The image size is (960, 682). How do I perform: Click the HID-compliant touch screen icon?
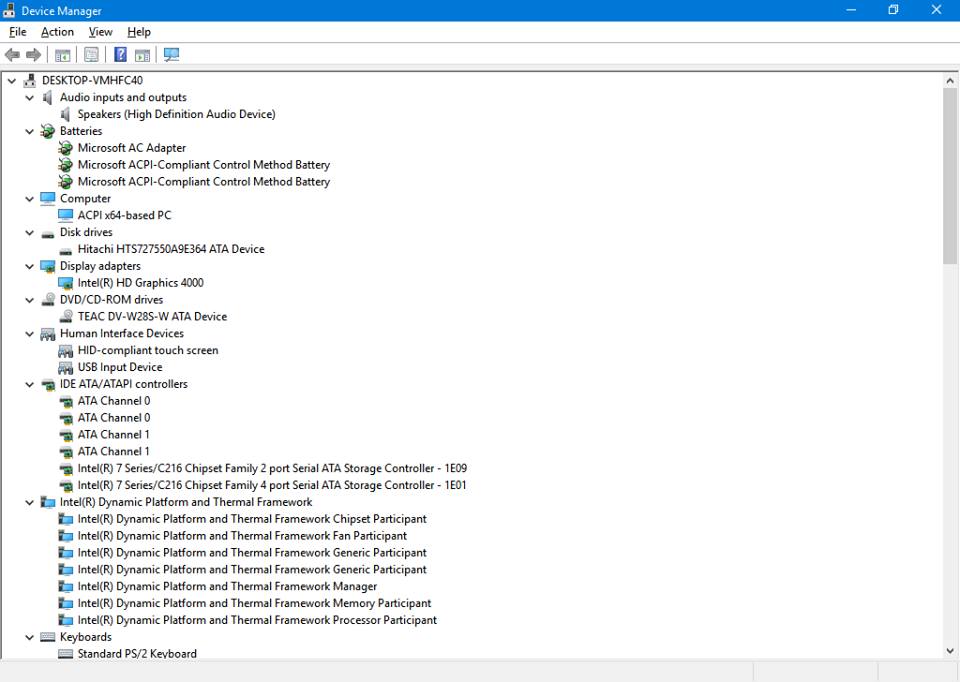(66, 351)
